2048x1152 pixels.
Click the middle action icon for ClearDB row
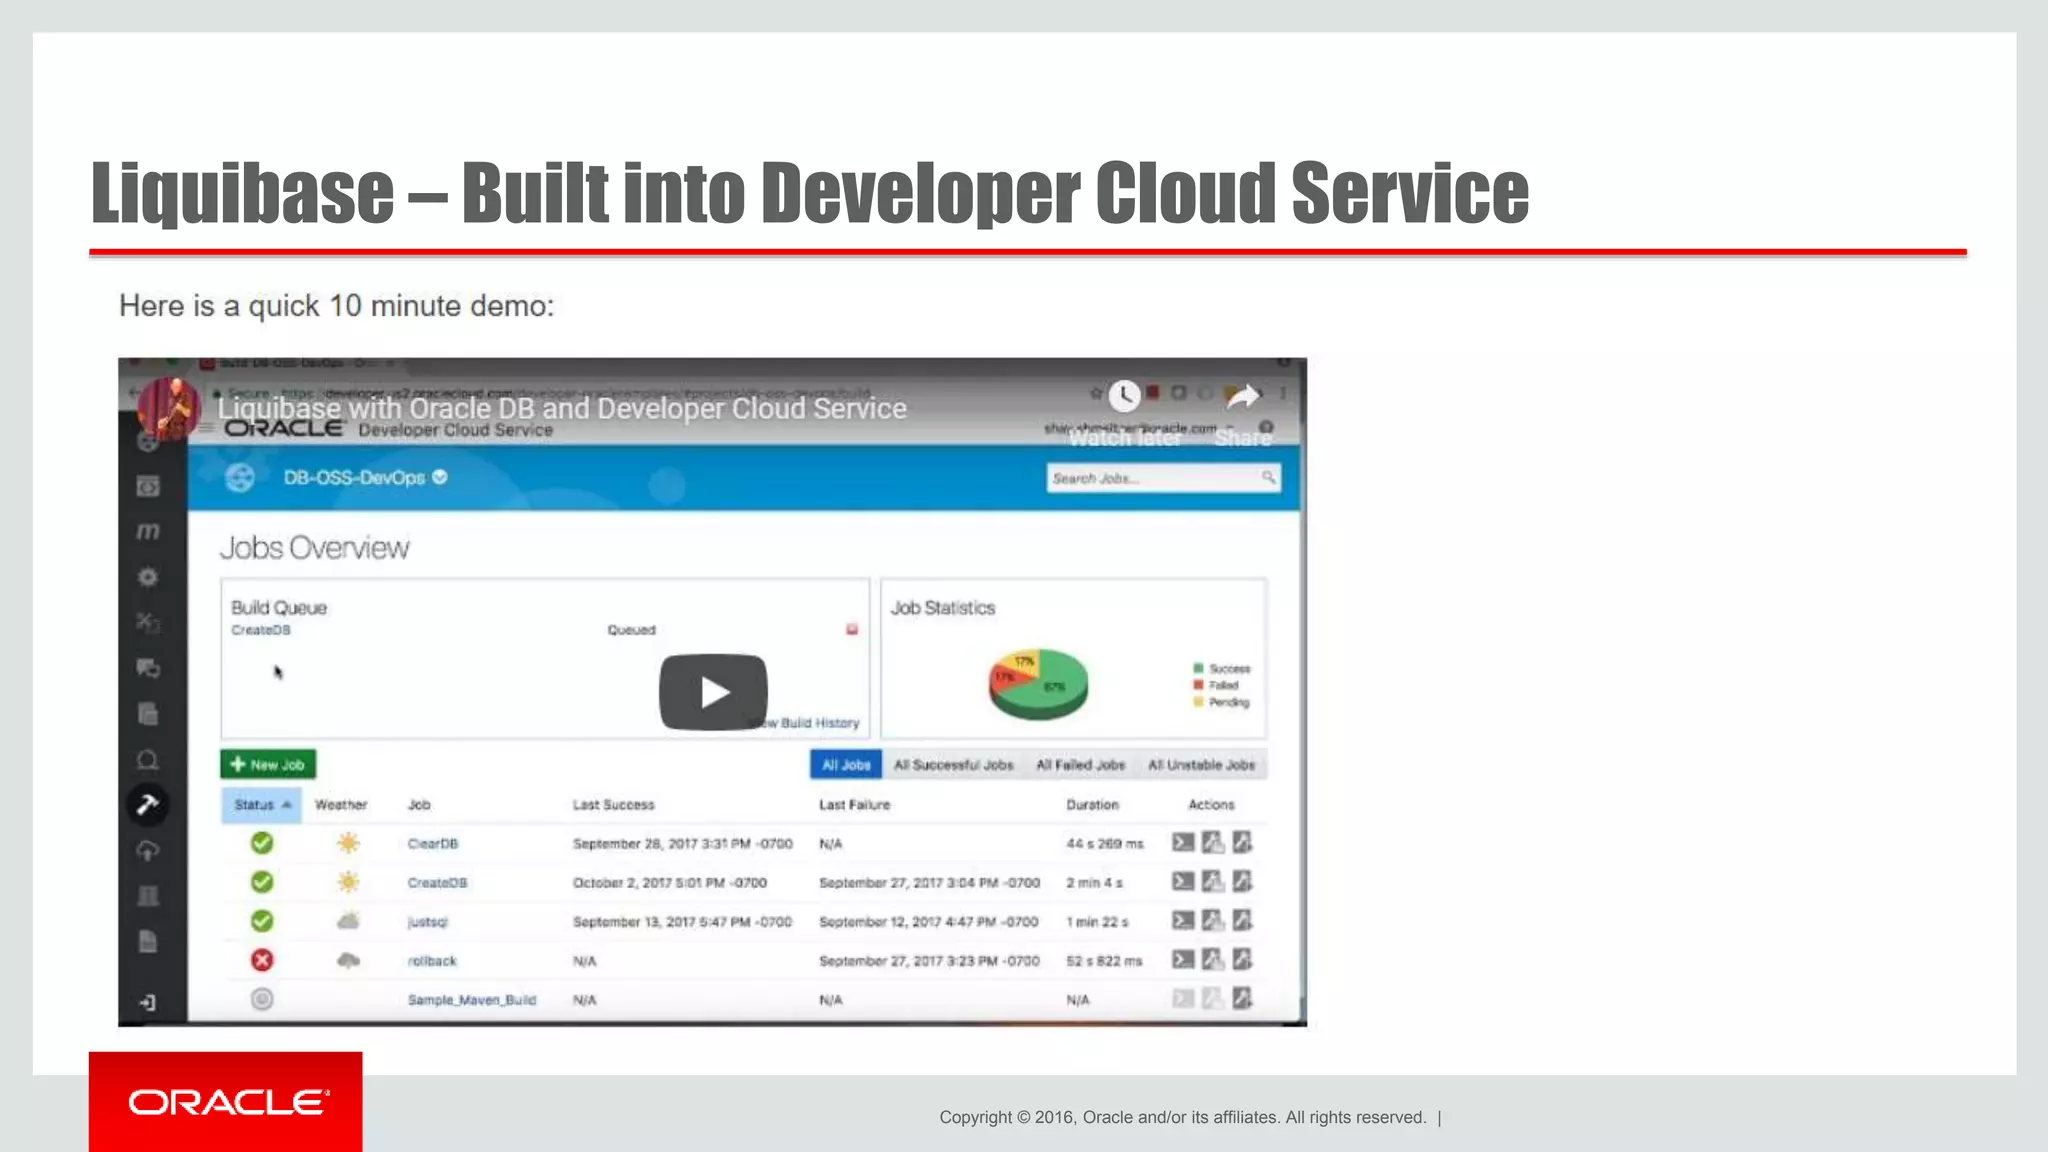pos(1213,842)
